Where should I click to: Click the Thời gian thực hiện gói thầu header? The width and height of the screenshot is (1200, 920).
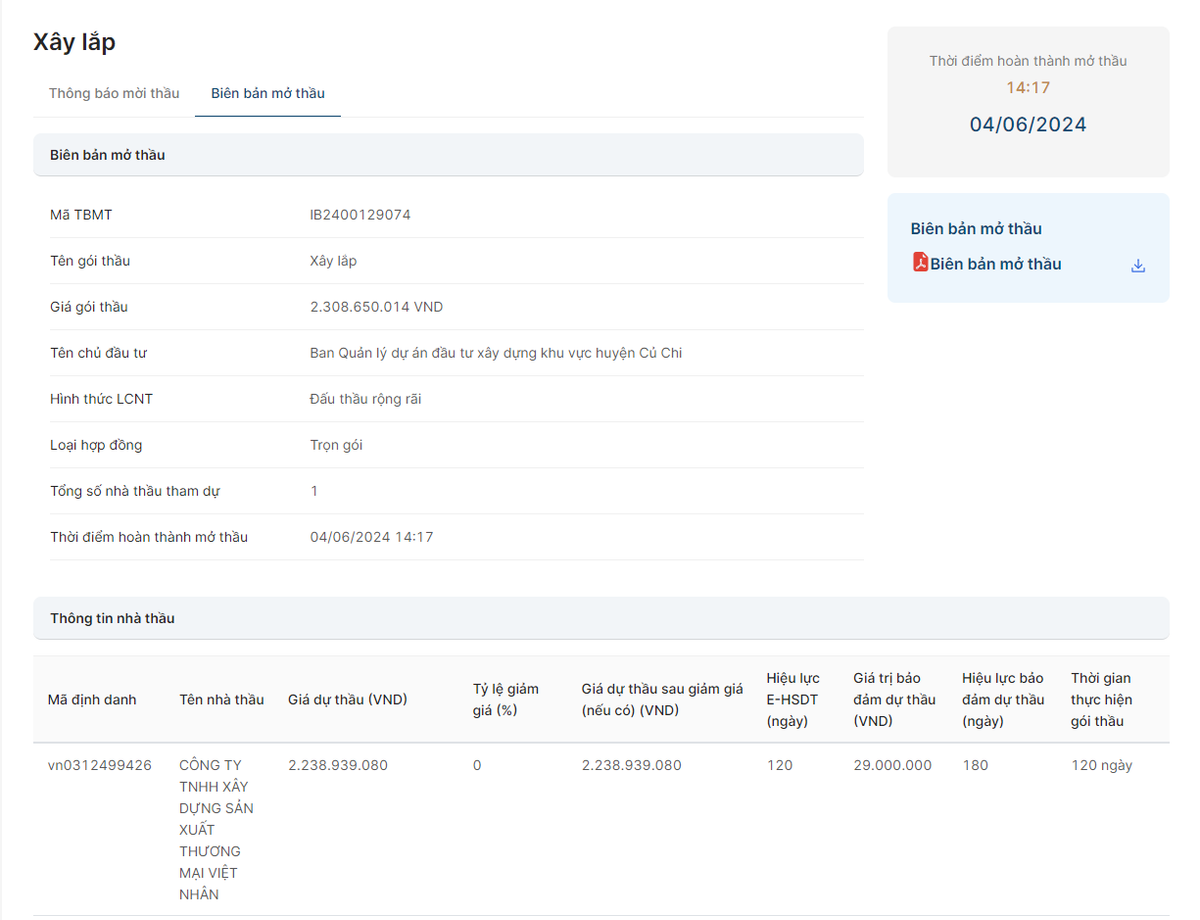pyautogui.click(x=1101, y=699)
